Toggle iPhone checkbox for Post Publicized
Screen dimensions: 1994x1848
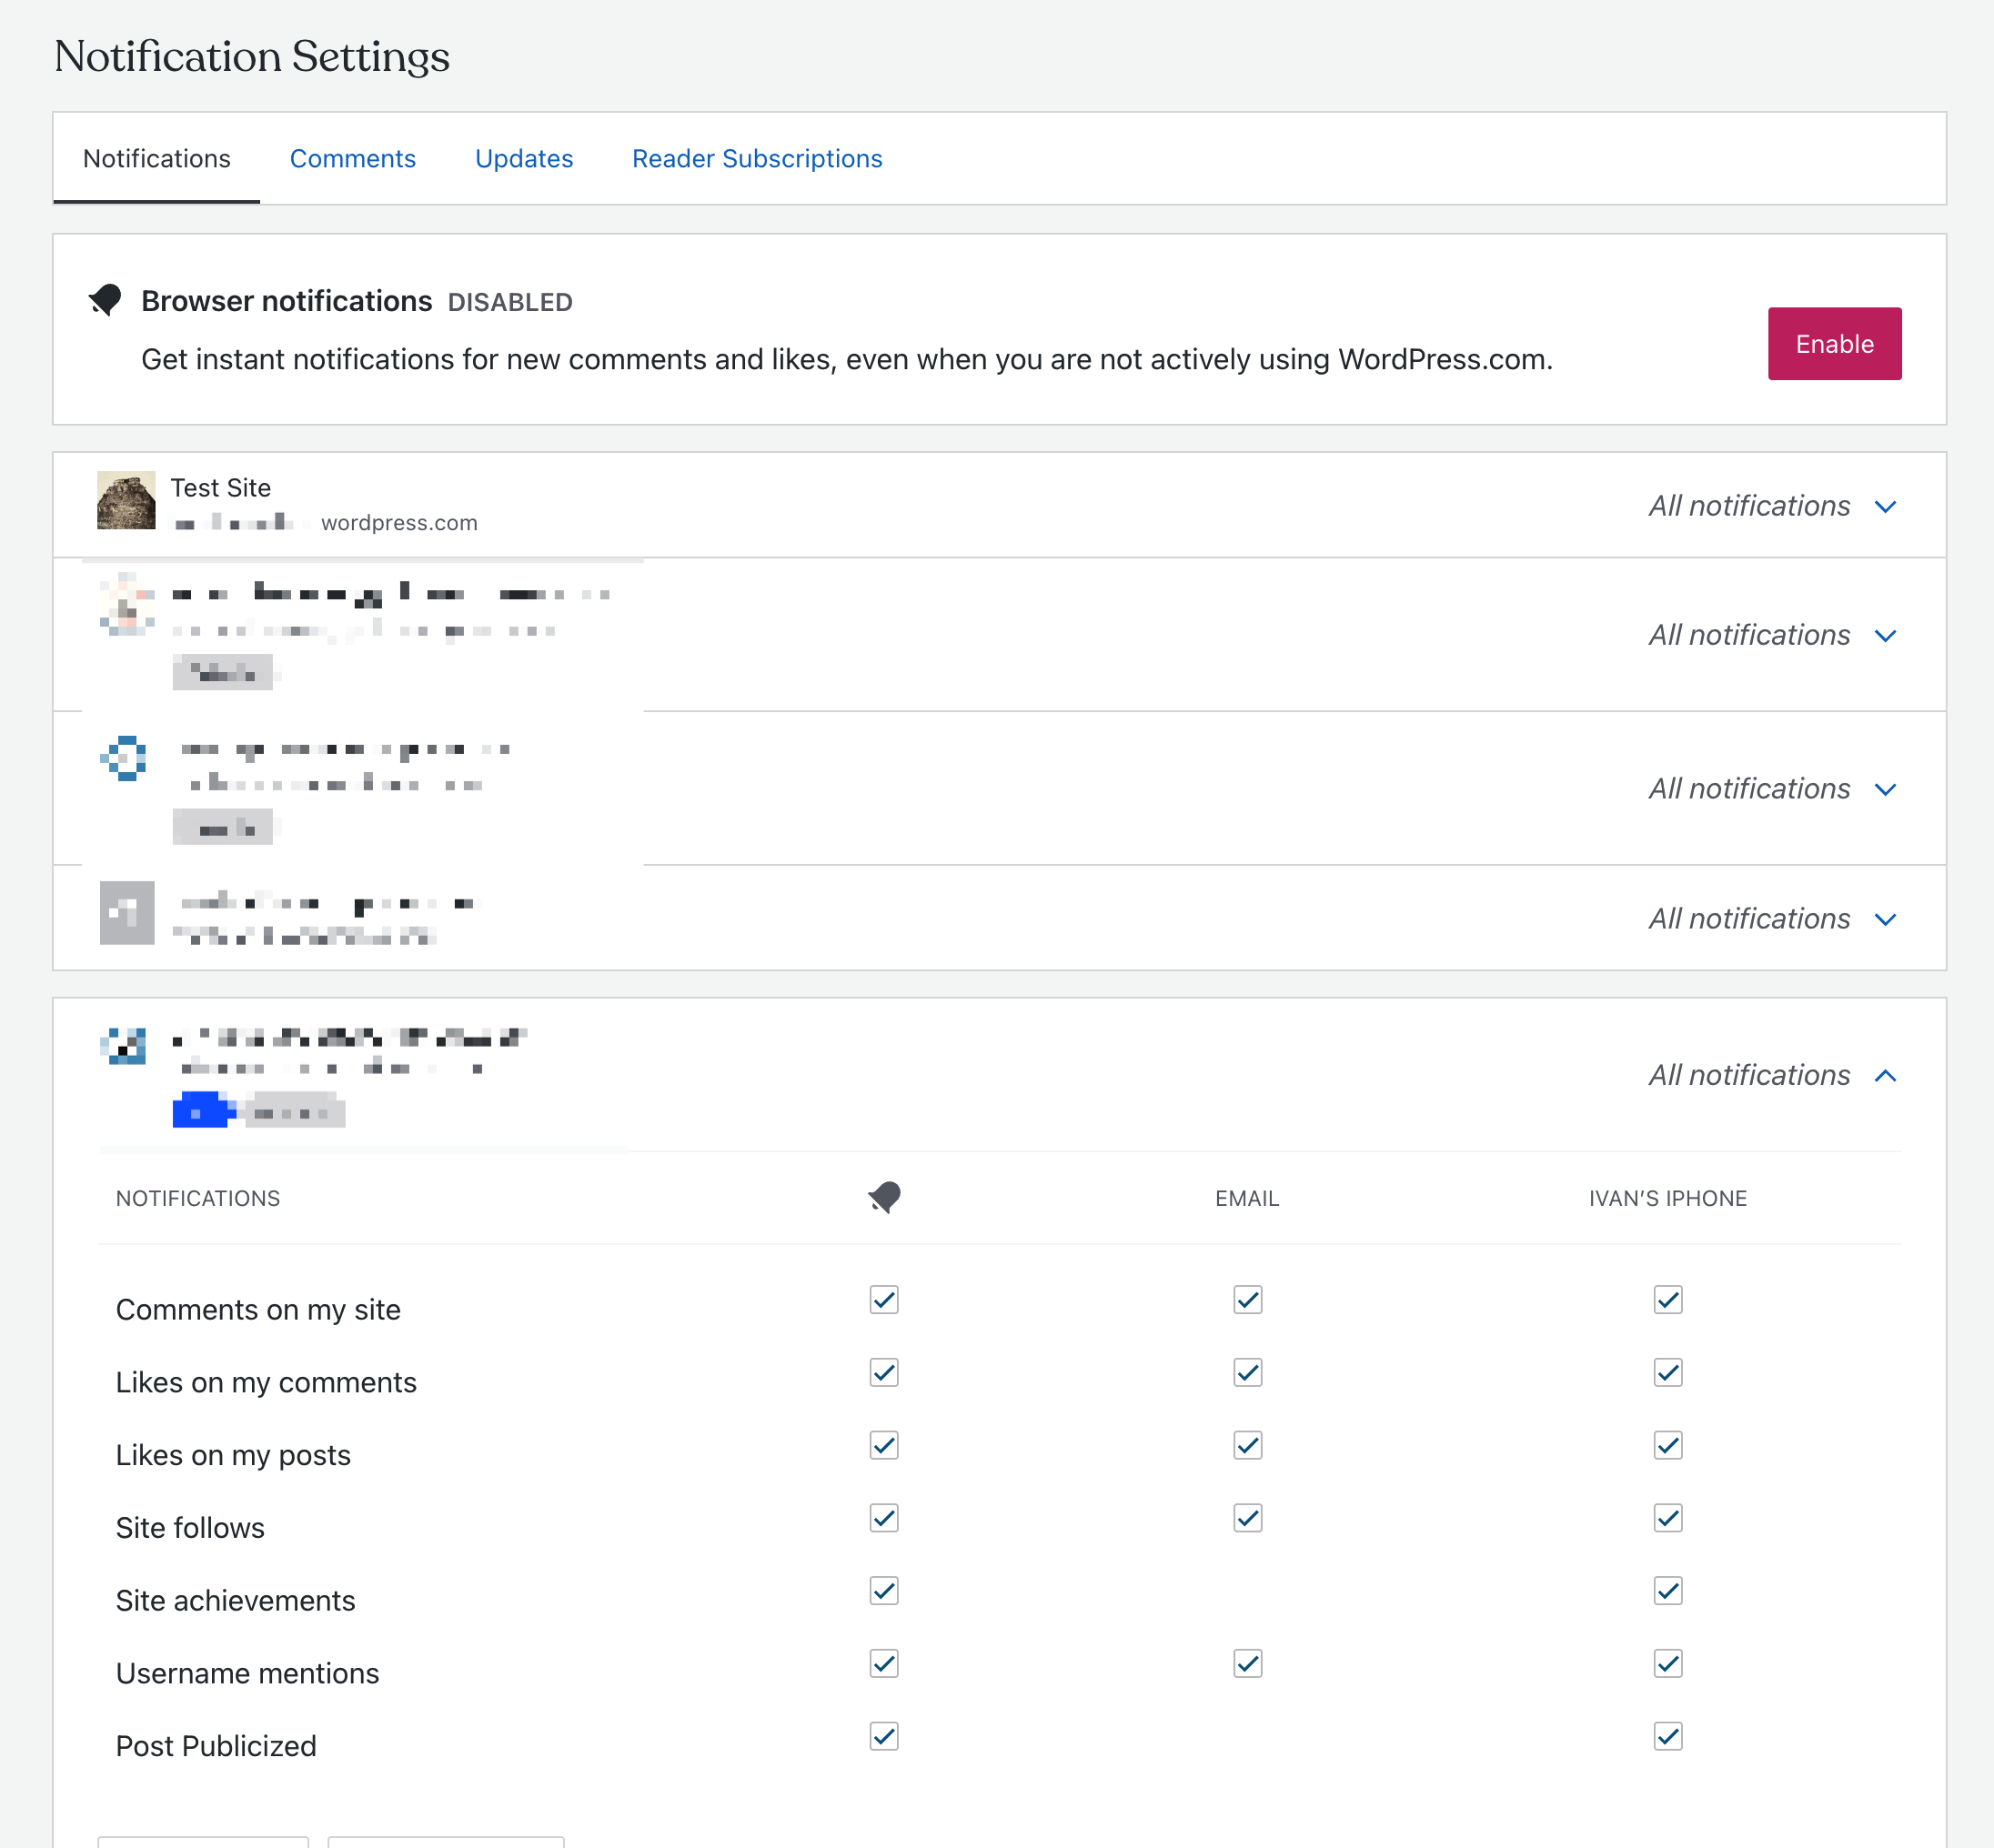[x=1667, y=1736]
